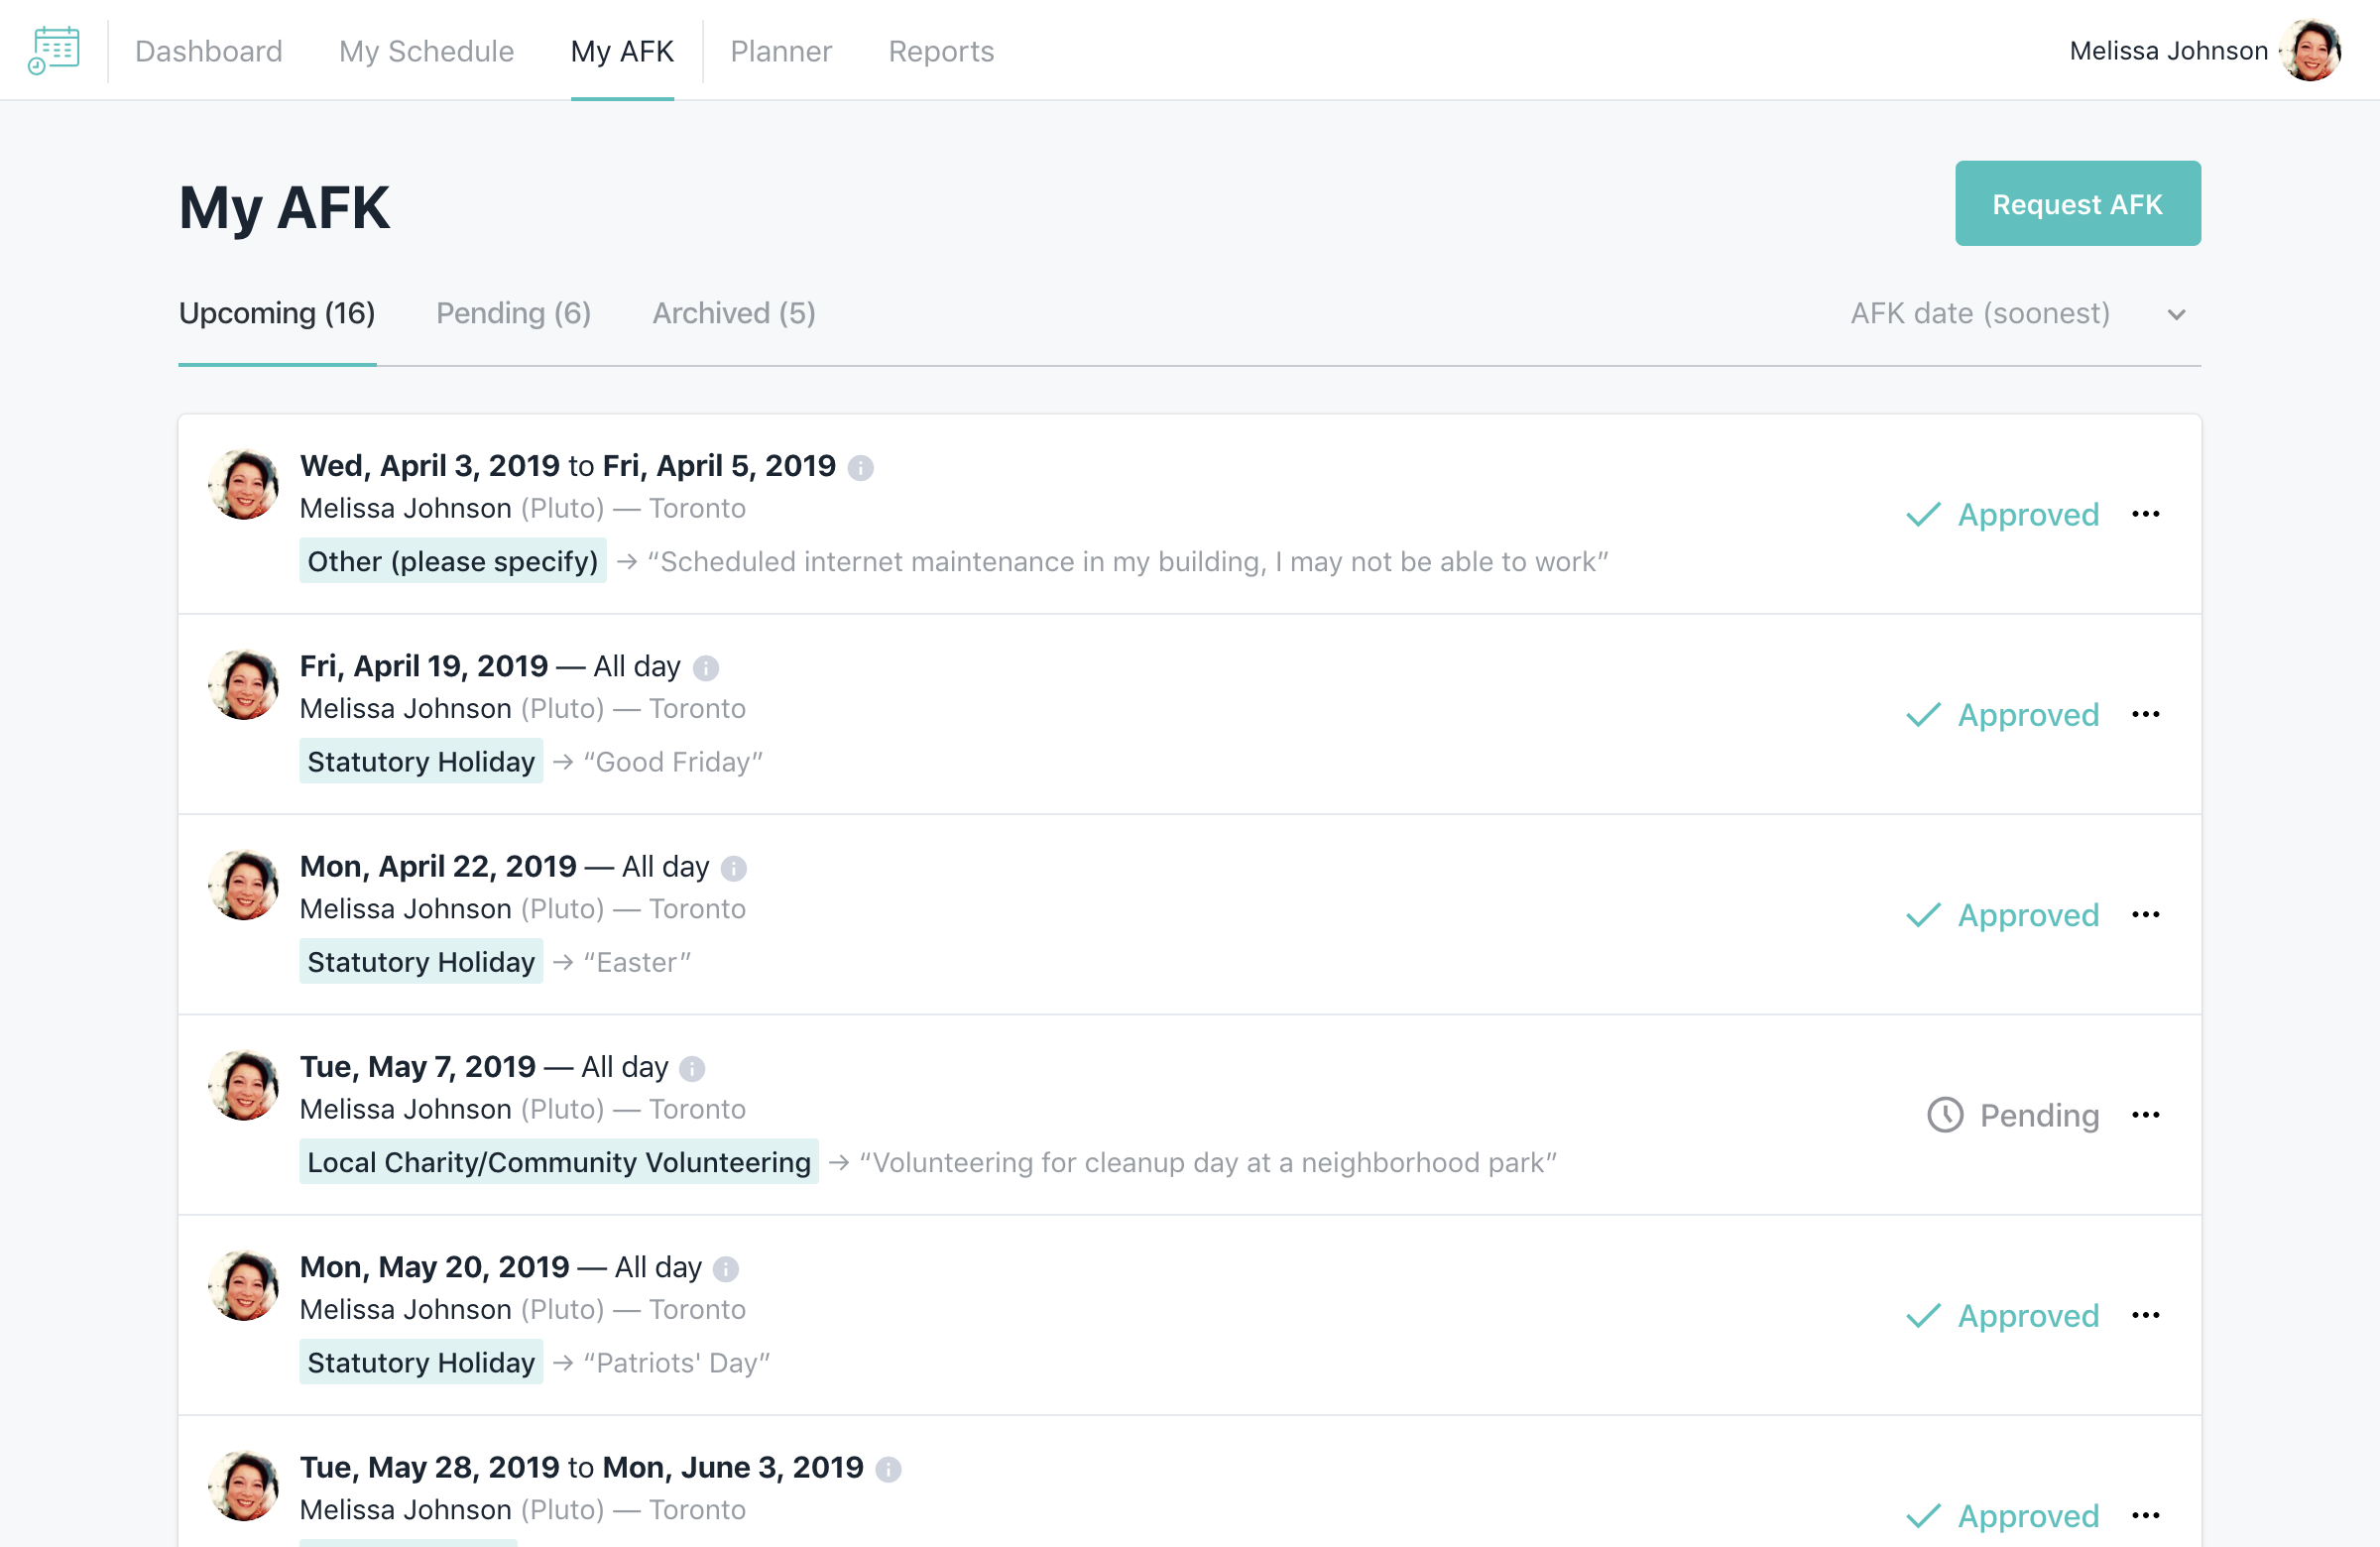
Task: Open three-dot menu for Patriots' Day entry
Action: click(2145, 1315)
